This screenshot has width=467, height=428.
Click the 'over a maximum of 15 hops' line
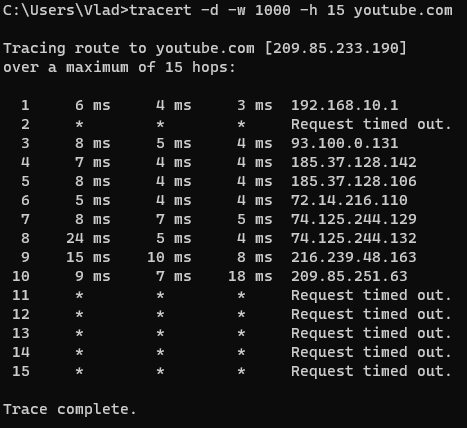pos(119,67)
